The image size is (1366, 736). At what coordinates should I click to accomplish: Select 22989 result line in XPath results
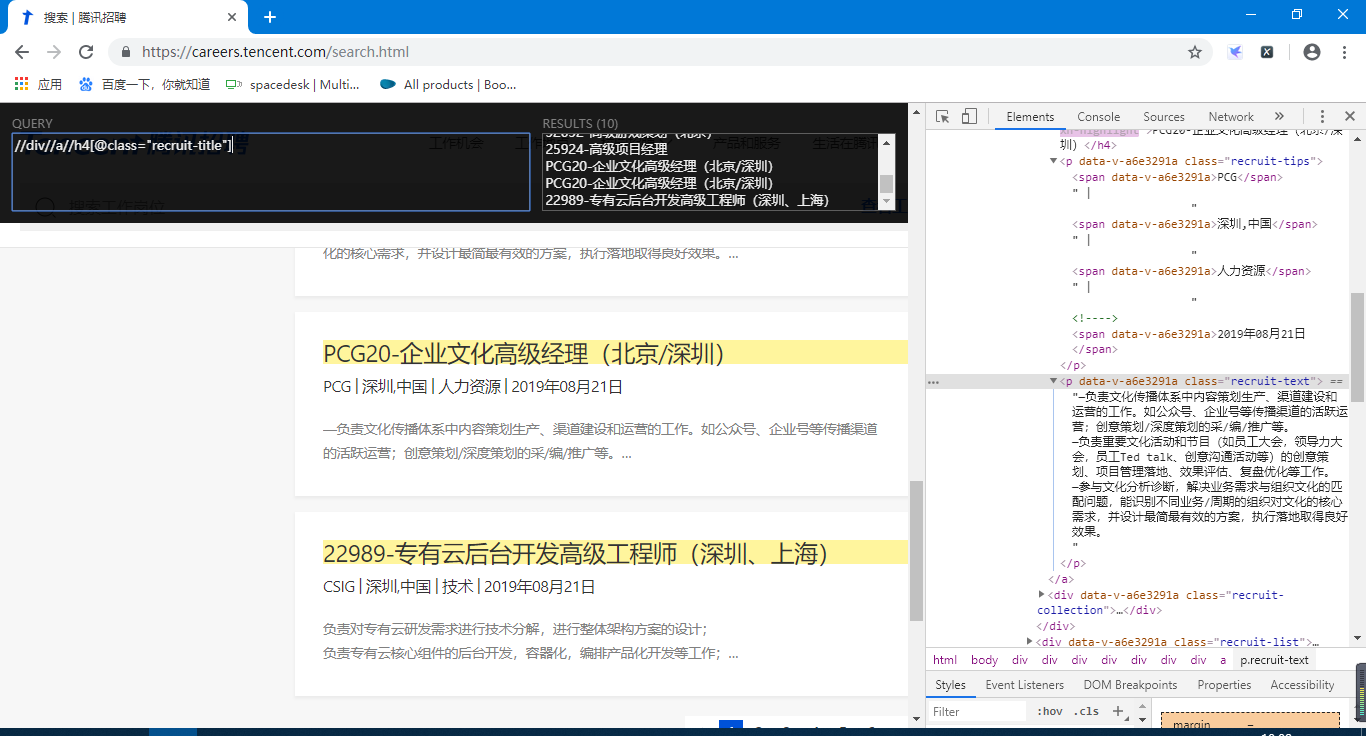pyautogui.click(x=687, y=200)
